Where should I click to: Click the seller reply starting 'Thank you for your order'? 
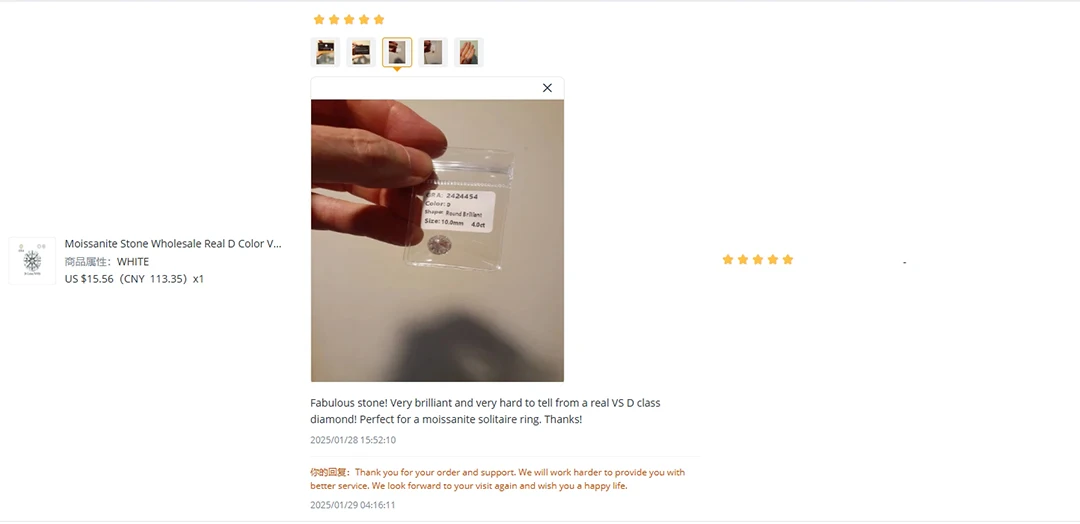pyautogui.click(x=520, y=479)
